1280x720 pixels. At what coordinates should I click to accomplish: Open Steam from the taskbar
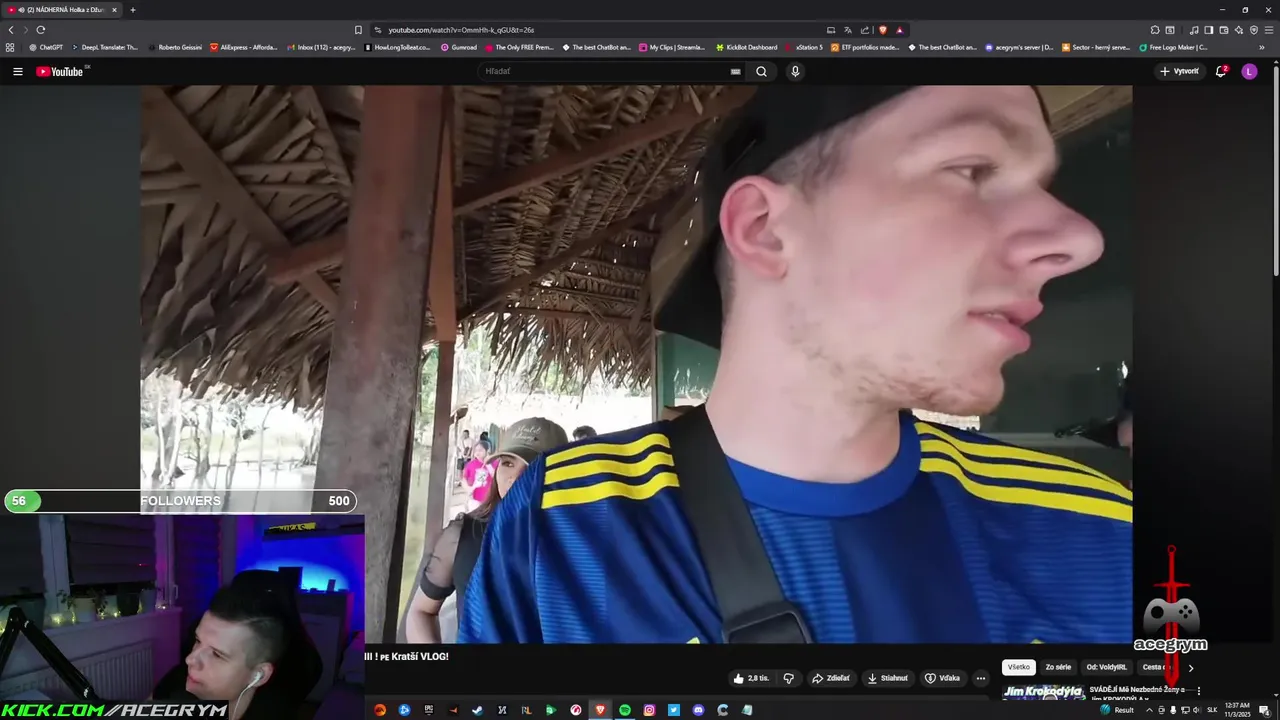[477, 710]
